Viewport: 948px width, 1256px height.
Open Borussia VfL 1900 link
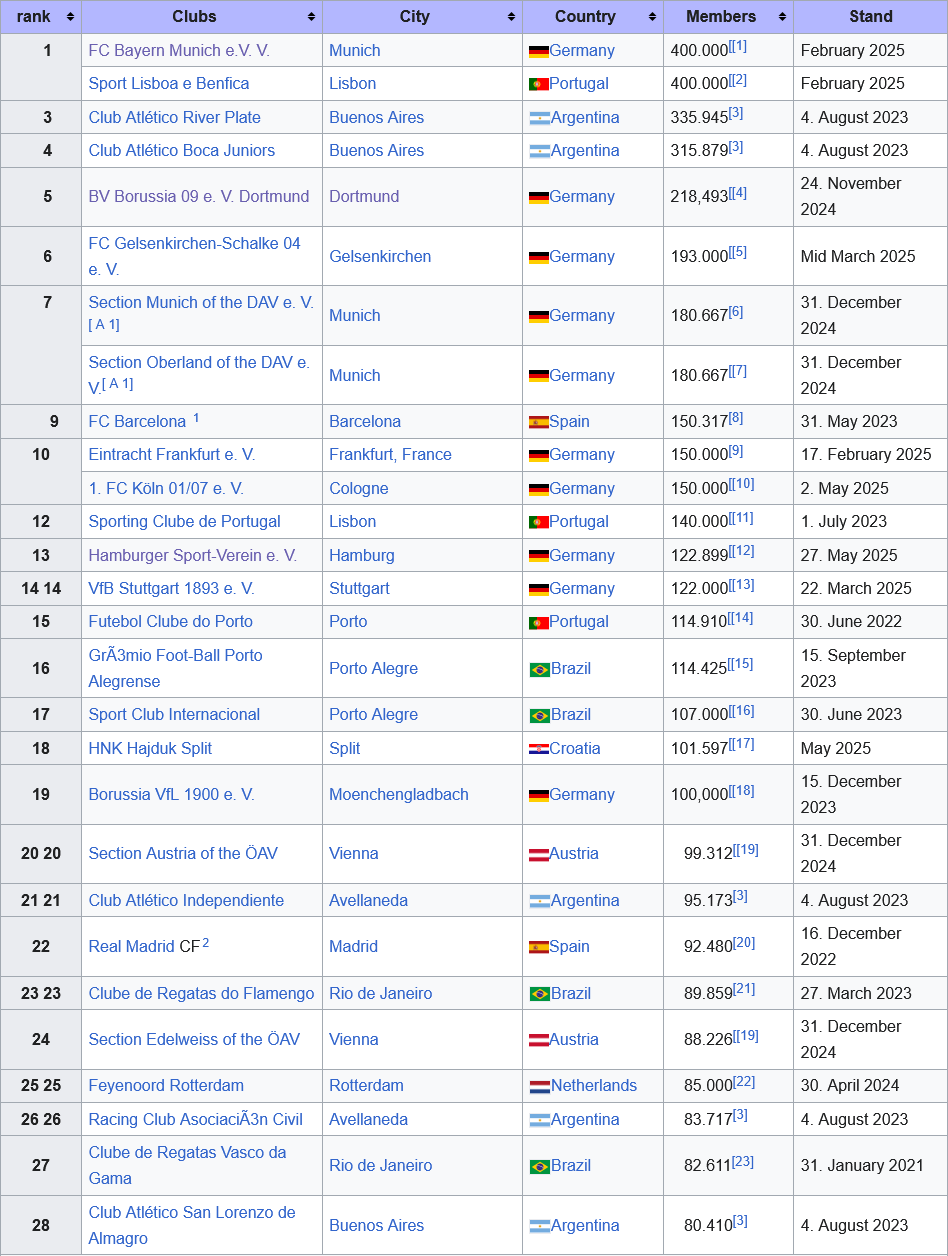tap(171, 794)
